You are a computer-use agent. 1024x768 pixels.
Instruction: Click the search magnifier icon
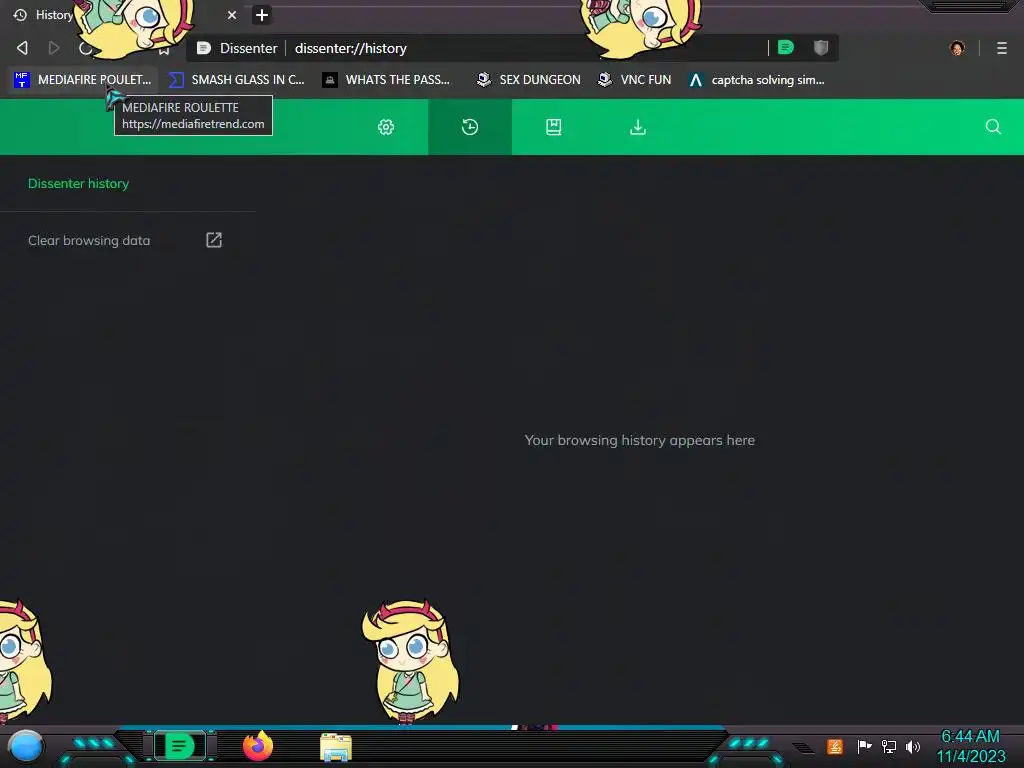point(993,127)
